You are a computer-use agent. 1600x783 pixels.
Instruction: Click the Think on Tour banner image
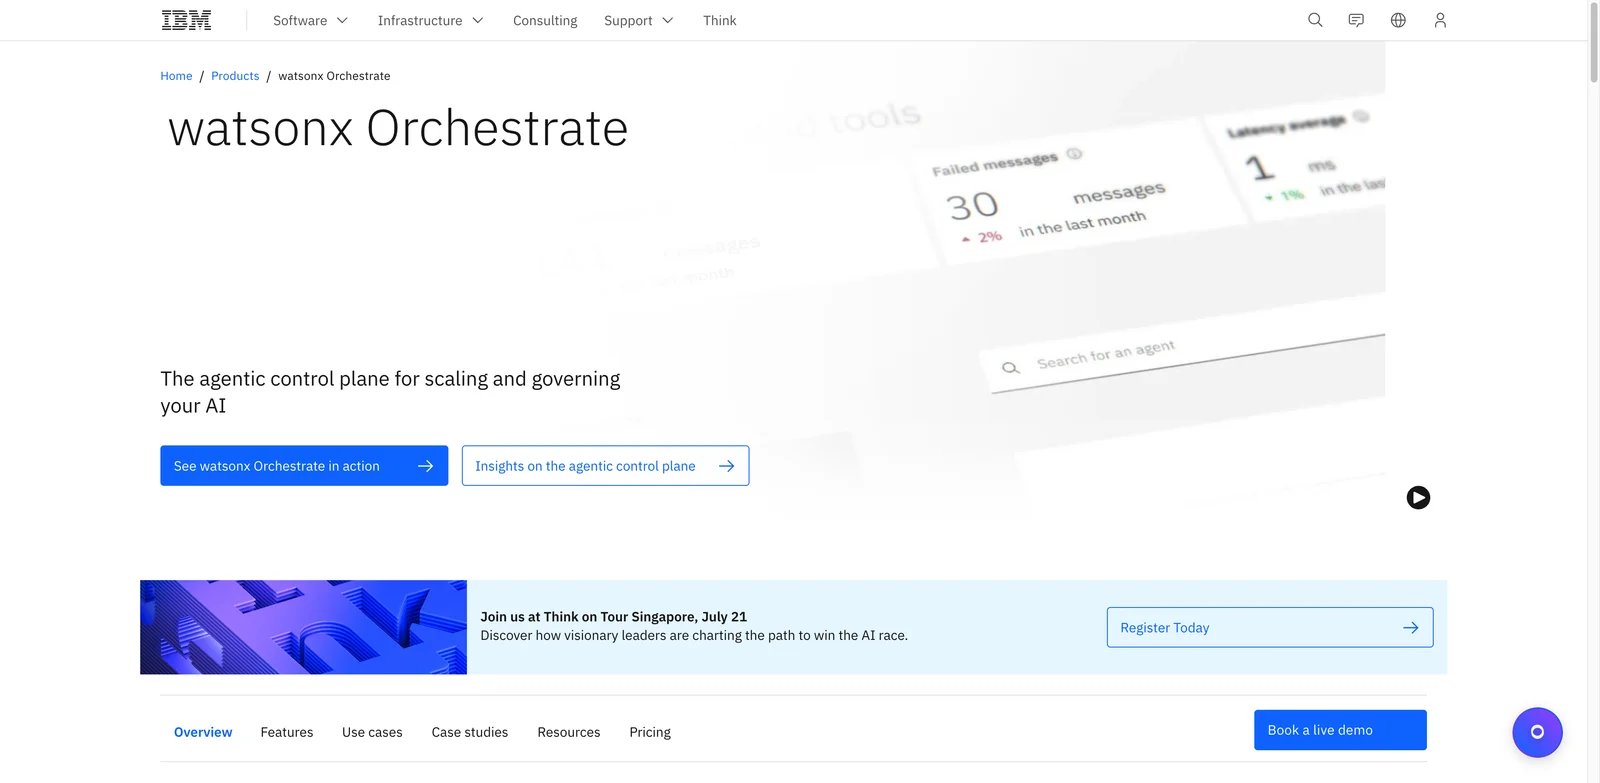coord(303,627)
